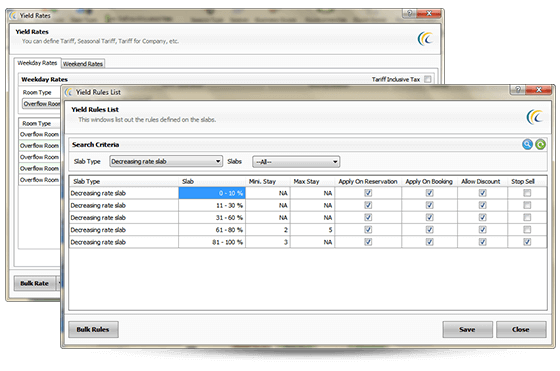Click the help button of Yield Rules List window
The image size is (560, 371).
click(518, 89)
